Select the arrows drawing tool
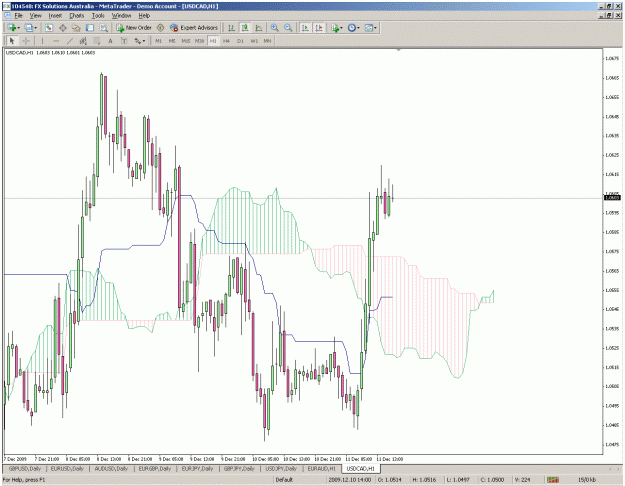Screen dimensions: 625x486 click(138, 41)
